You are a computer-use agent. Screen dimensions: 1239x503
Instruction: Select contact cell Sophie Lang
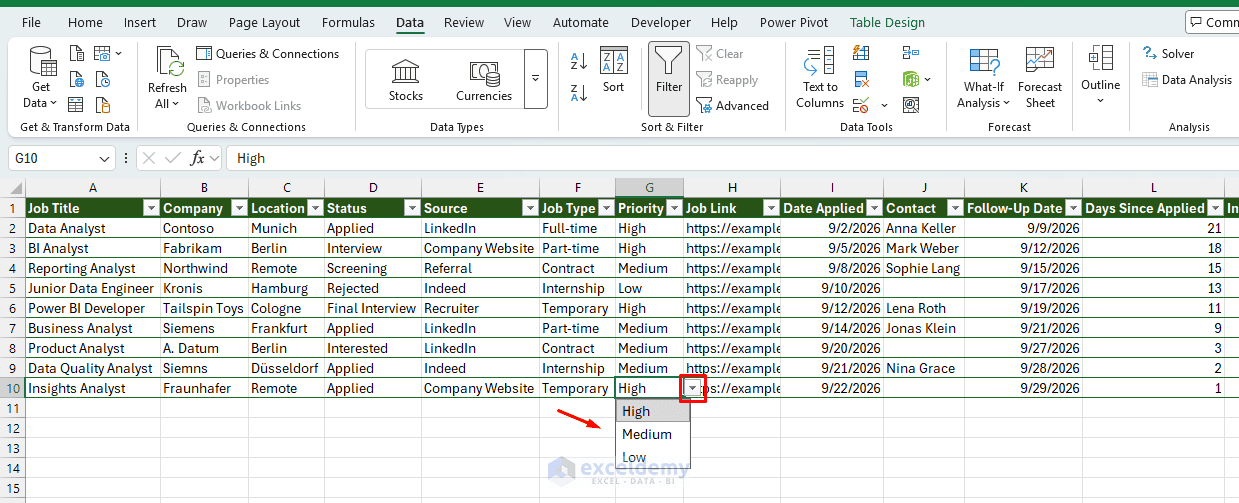coord(924,268)
